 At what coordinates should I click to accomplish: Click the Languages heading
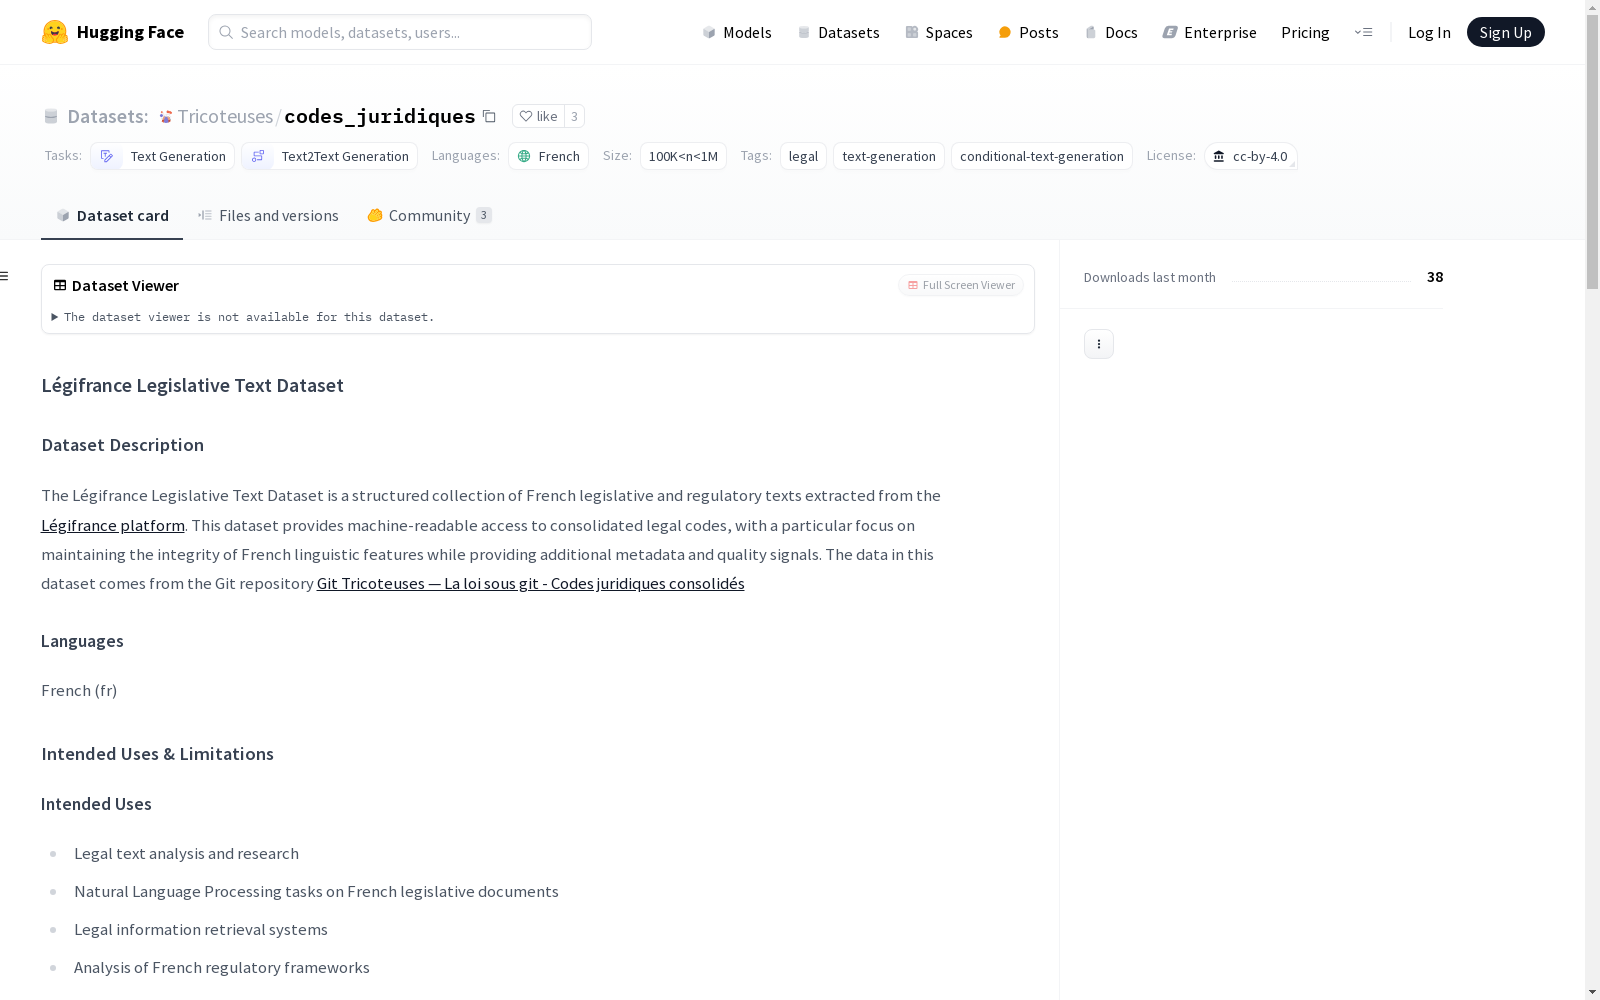pyautogui.click(x=82, y=641)
